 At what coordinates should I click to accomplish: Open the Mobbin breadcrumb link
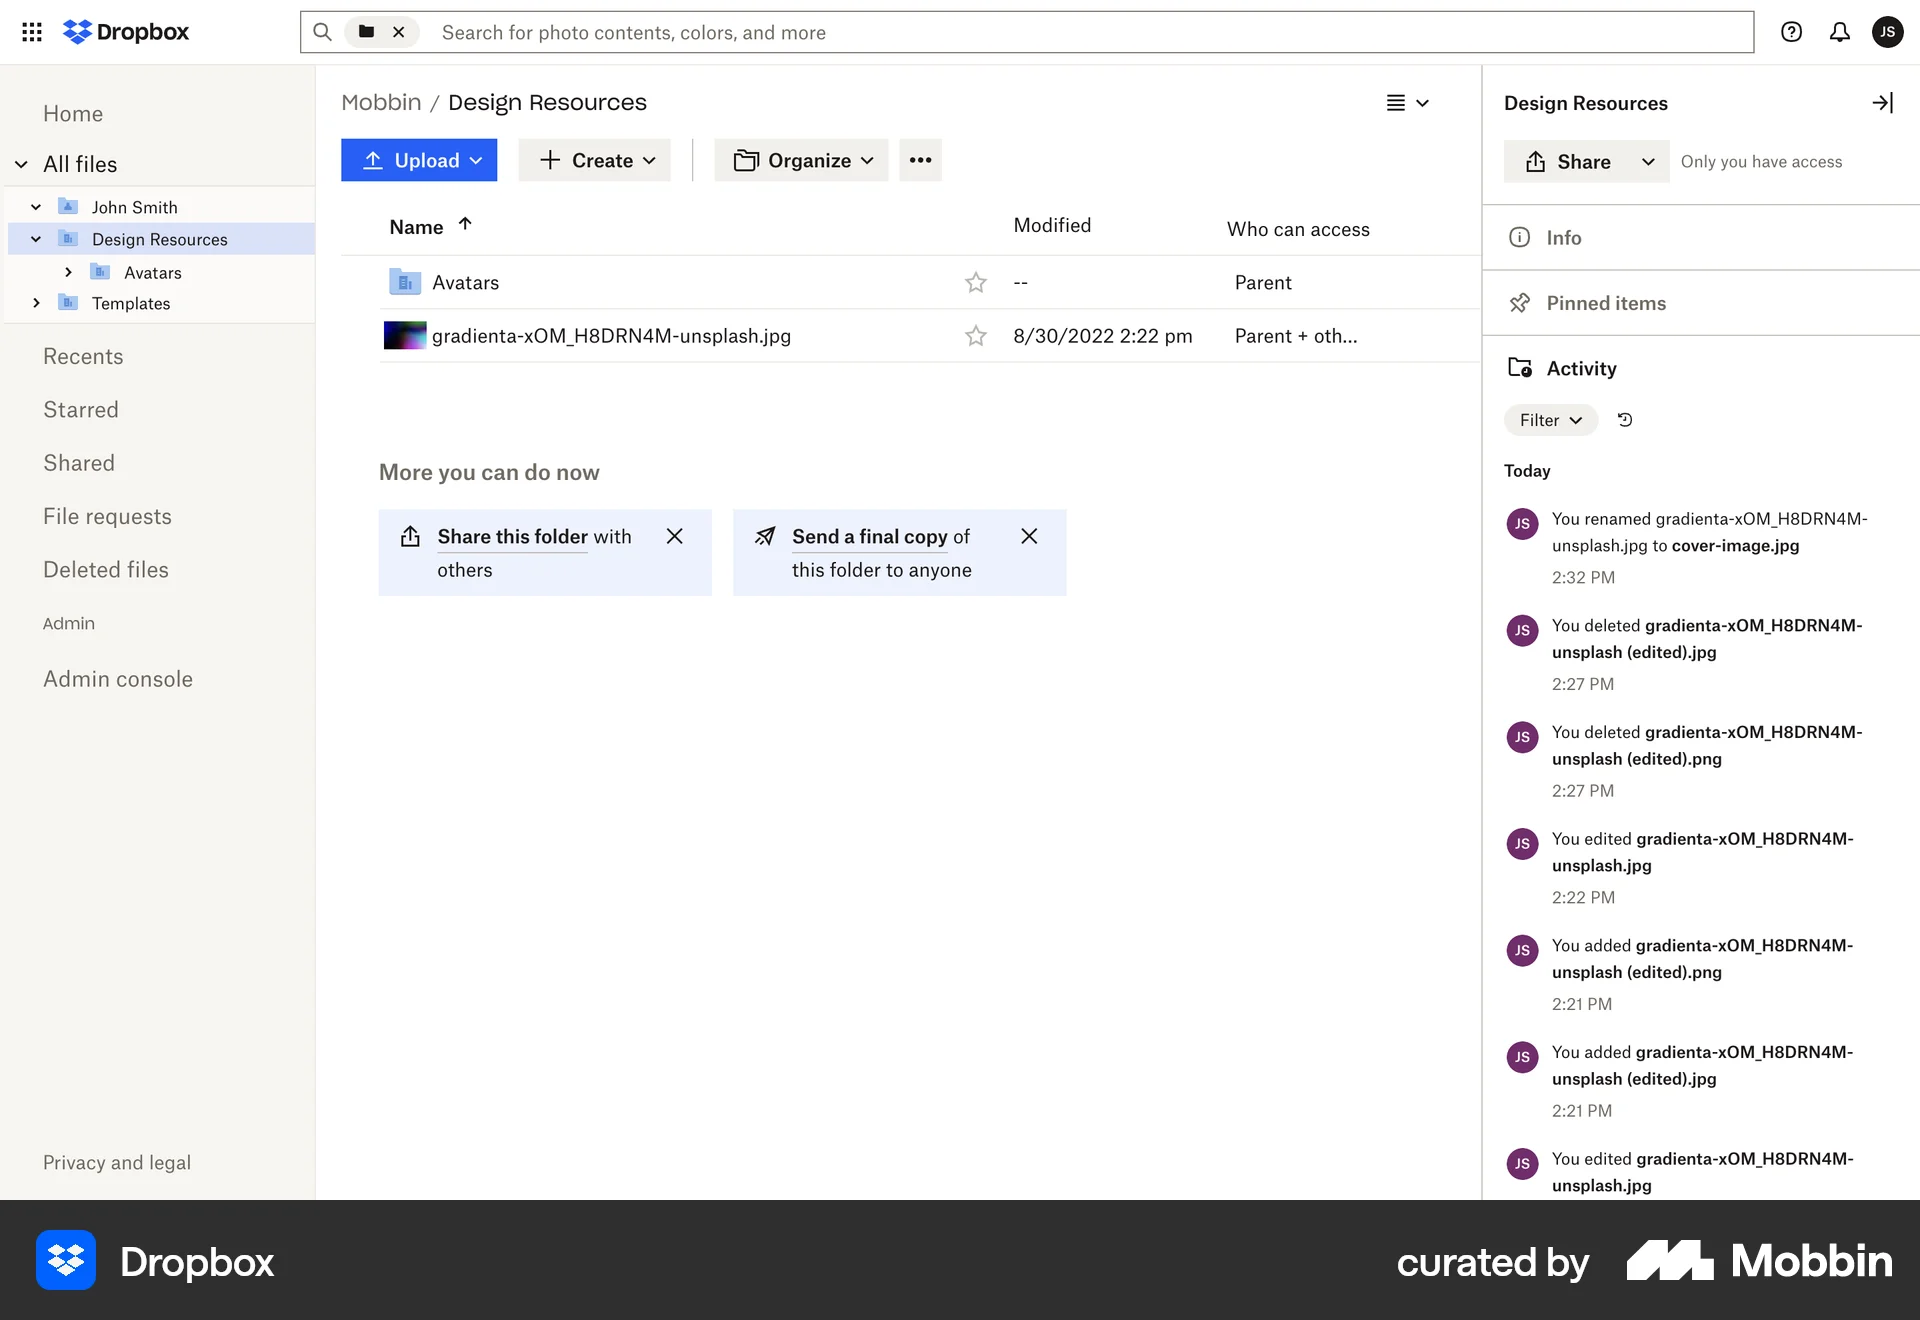pyautogui.click(x=380, y=102)
